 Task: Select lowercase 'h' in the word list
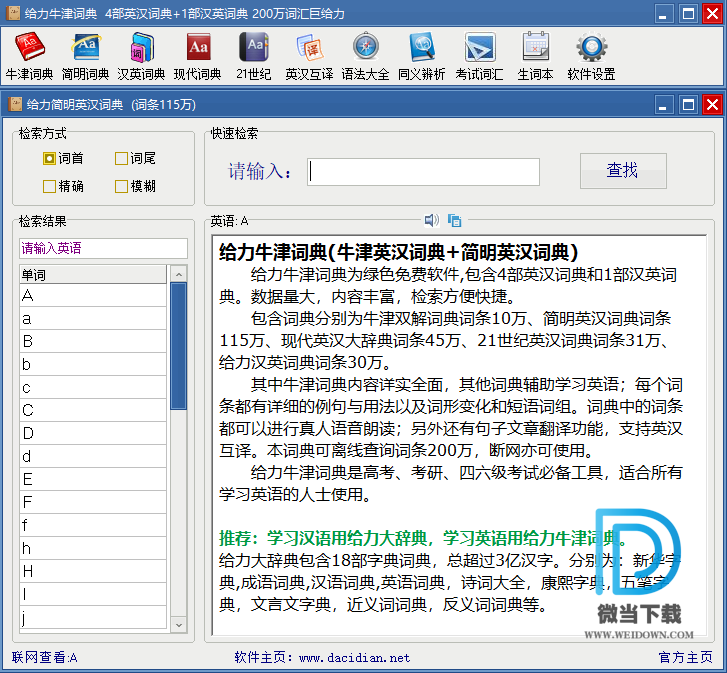(93, 548)
